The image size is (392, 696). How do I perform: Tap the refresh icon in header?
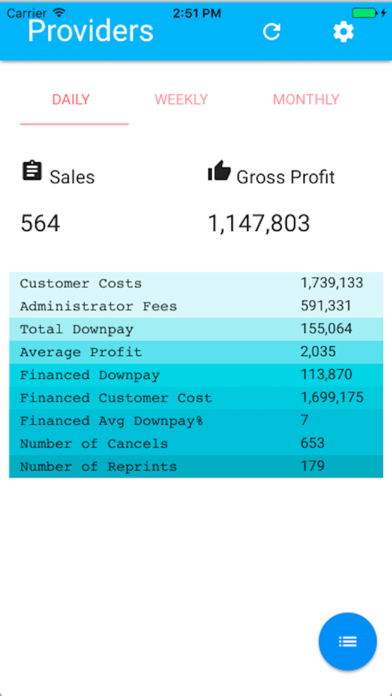[272, 32]
